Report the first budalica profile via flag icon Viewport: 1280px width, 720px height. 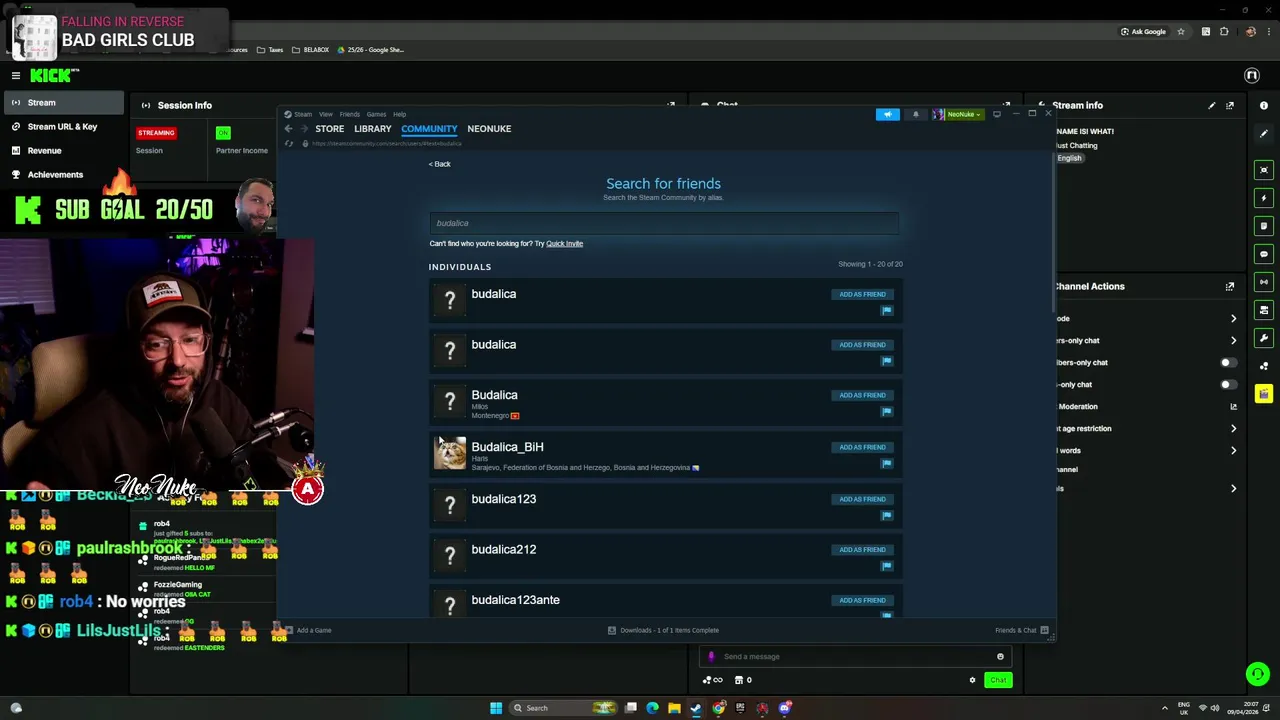(x=886, y=310)
